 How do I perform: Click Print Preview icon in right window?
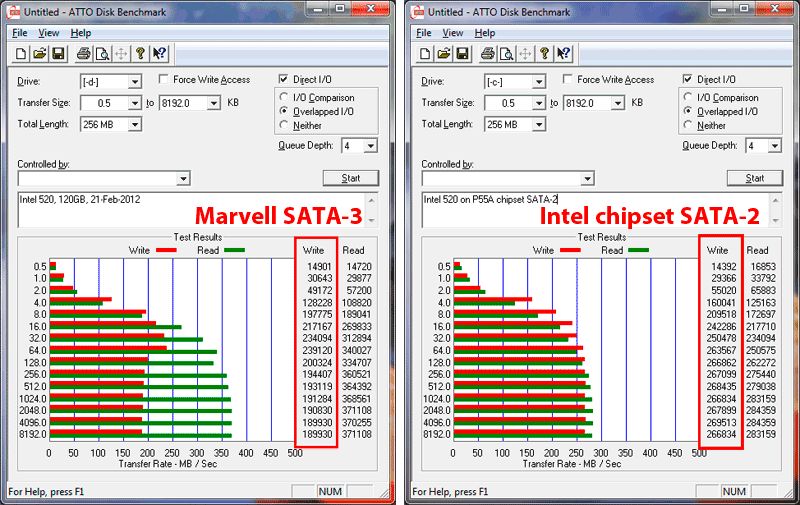tap(506, 54)
